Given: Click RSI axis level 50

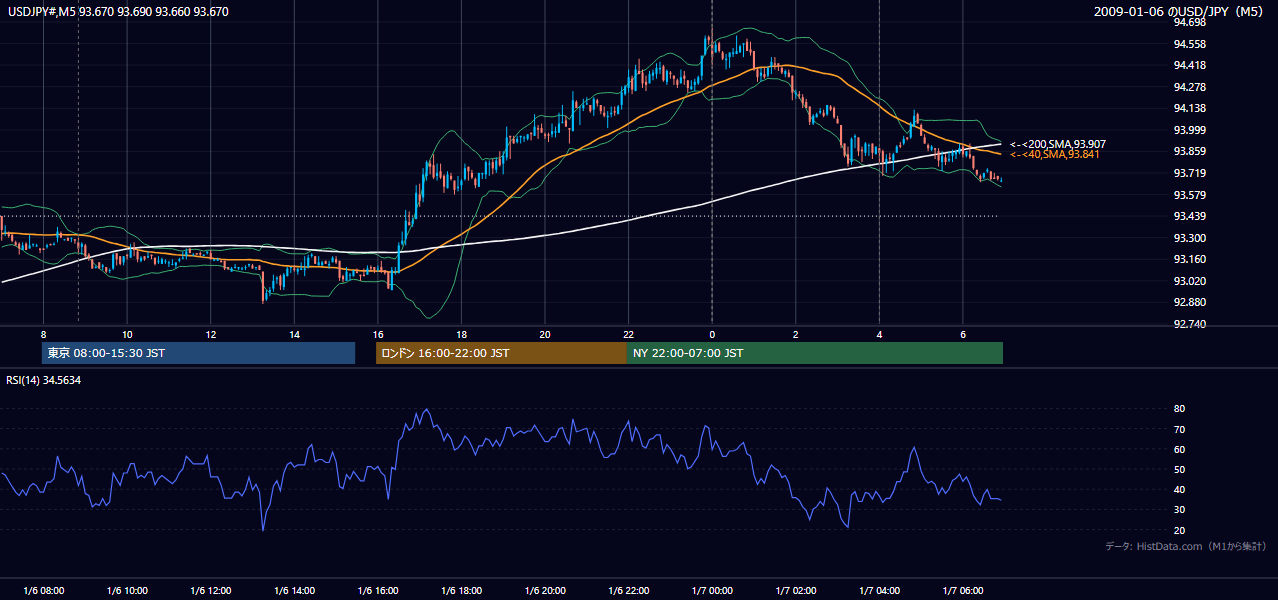Looking at the screenshot, I should (x=1179, y=469).
